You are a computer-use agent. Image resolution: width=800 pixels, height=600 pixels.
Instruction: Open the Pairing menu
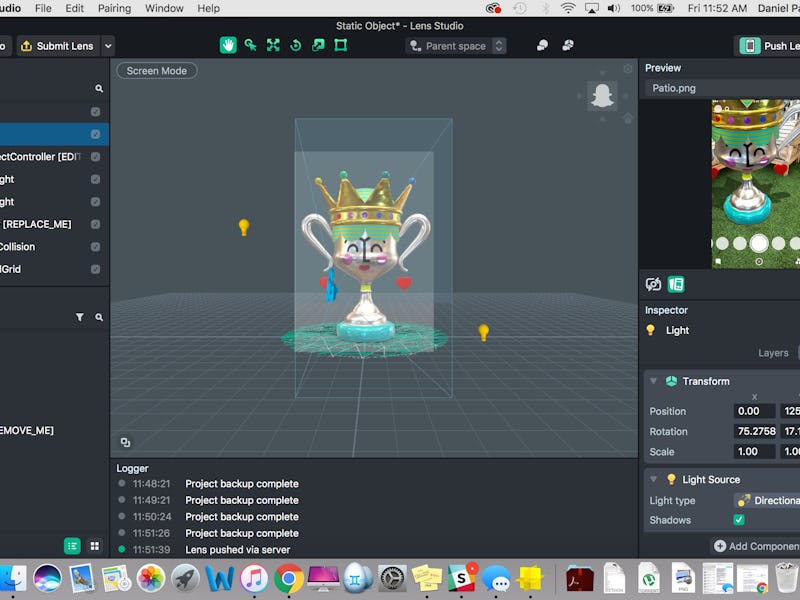point(114,8)
